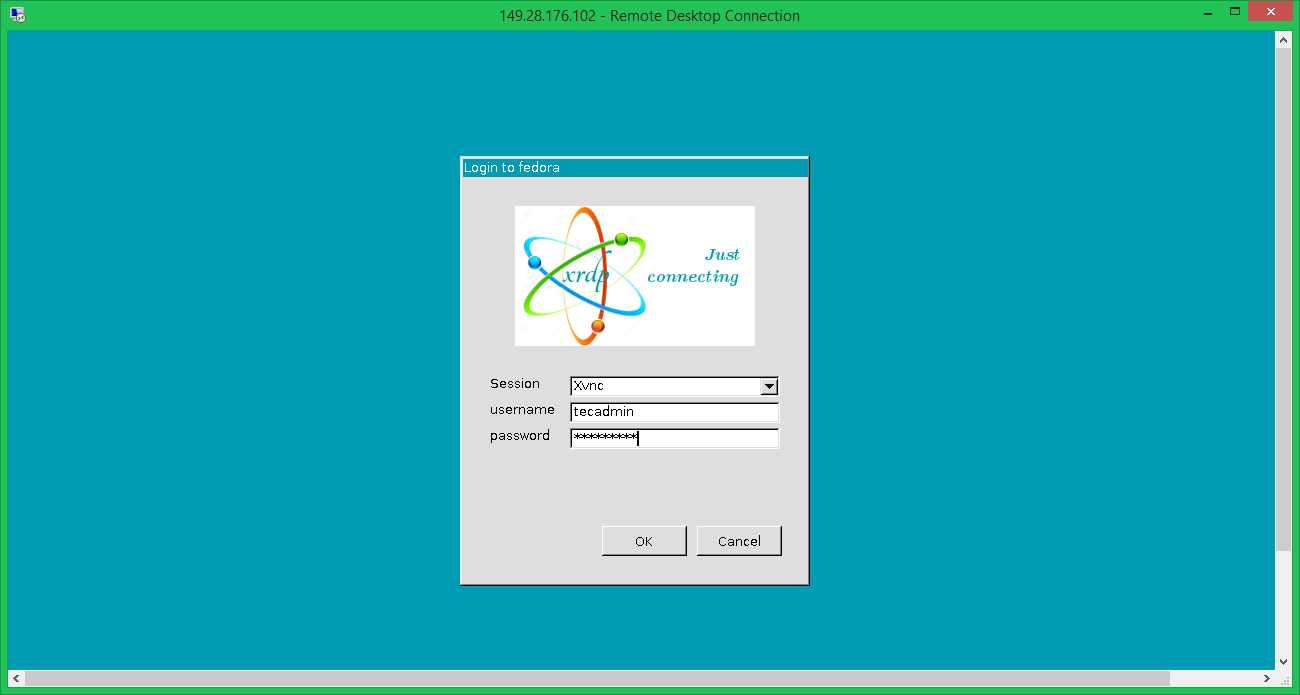Click the horizontal scrollbar left arrow
This screenshot has height=695, width=1300.
16,679
